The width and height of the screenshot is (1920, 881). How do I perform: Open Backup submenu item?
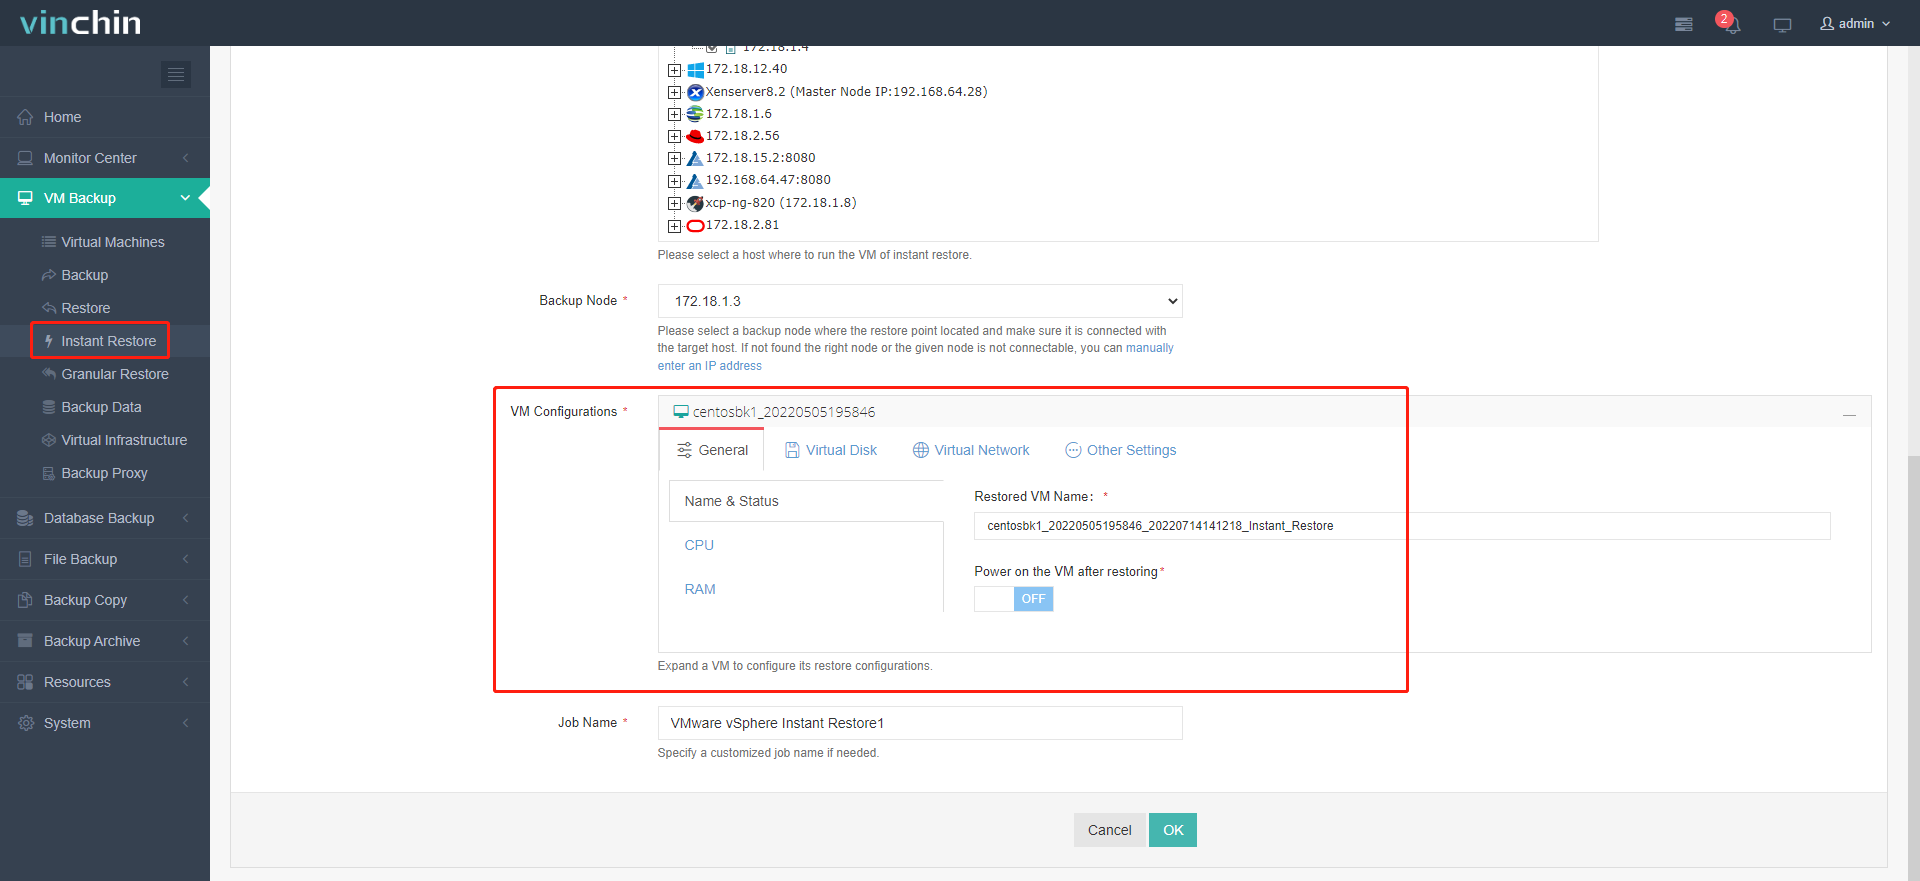click(x=84, y=275)
